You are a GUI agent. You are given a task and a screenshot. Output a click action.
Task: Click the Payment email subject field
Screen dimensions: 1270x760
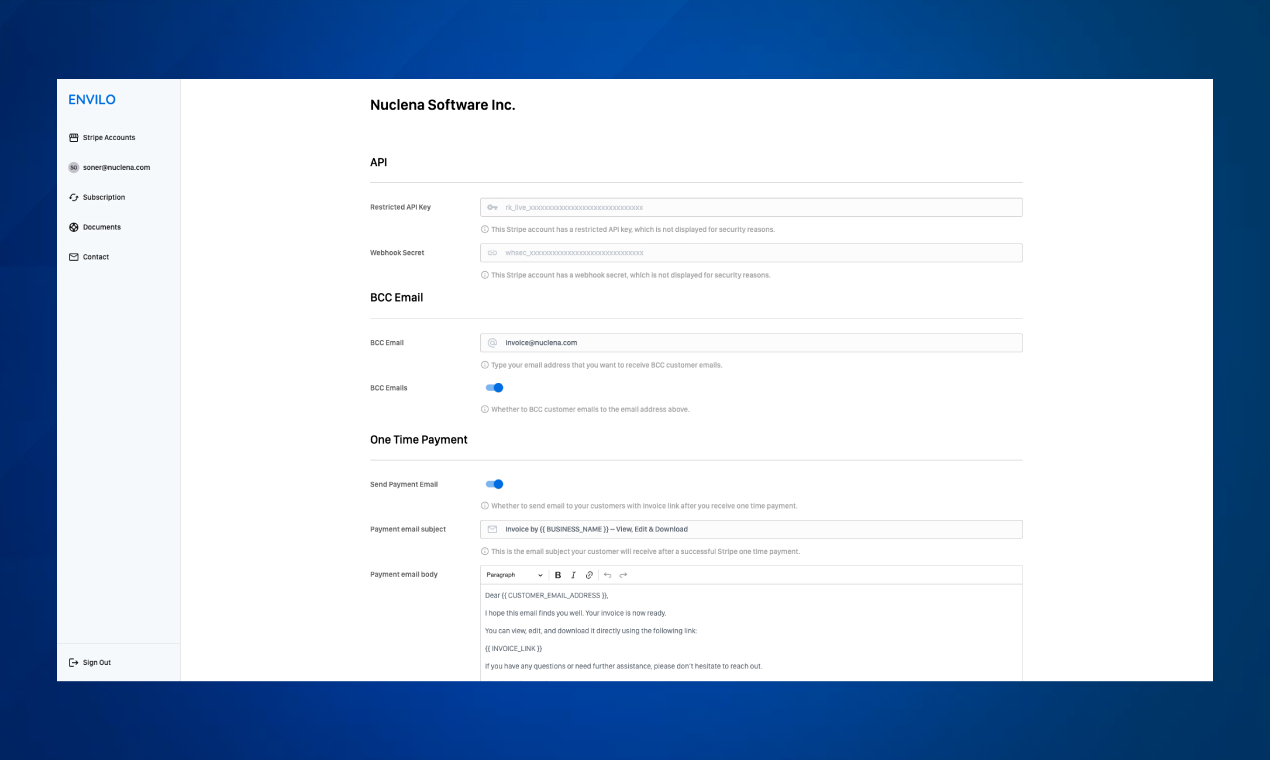(751, 530)
